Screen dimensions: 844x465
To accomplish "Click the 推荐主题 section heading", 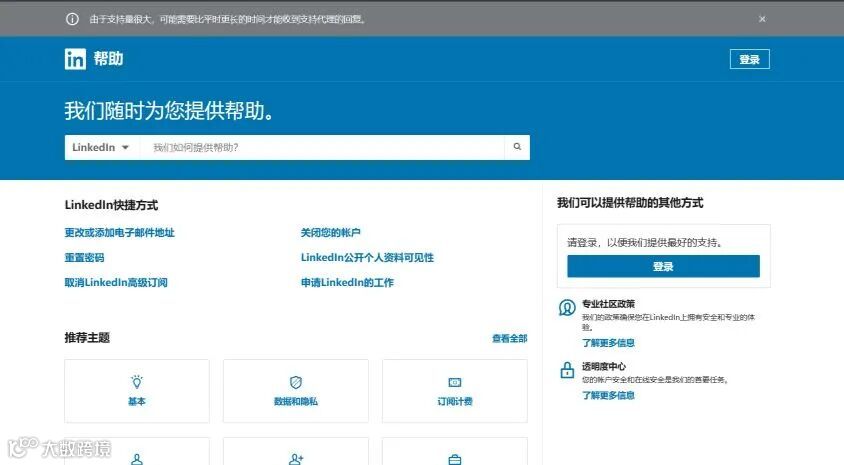I will point(87,338).
